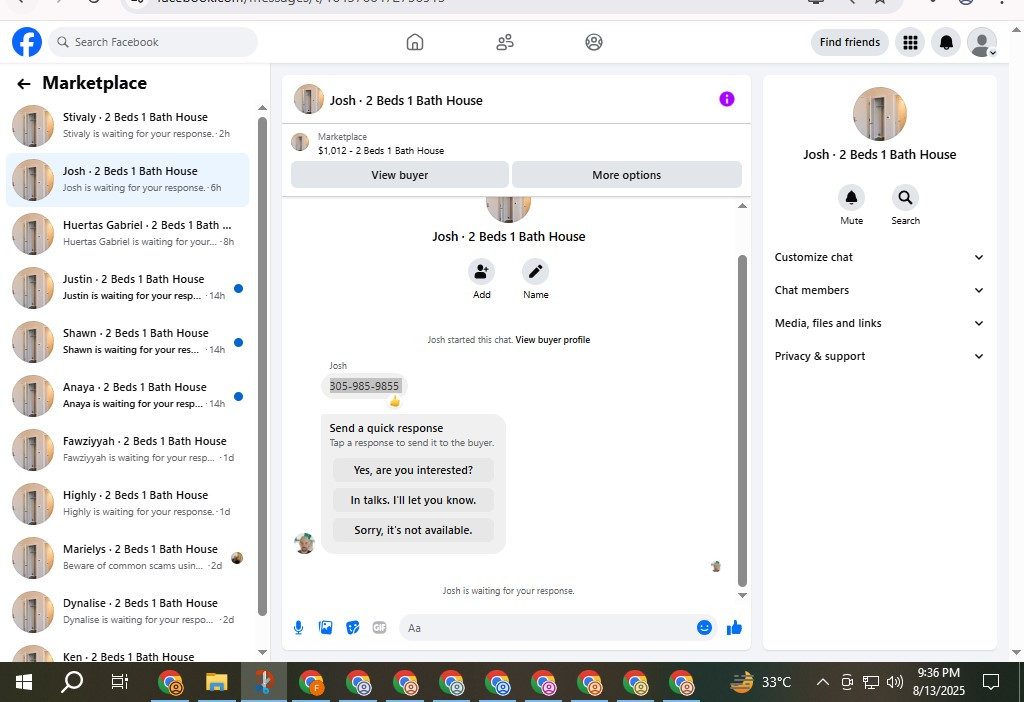Click the scroll-down arrow of conversation list
1024x702 pixels.
[263, 652]
